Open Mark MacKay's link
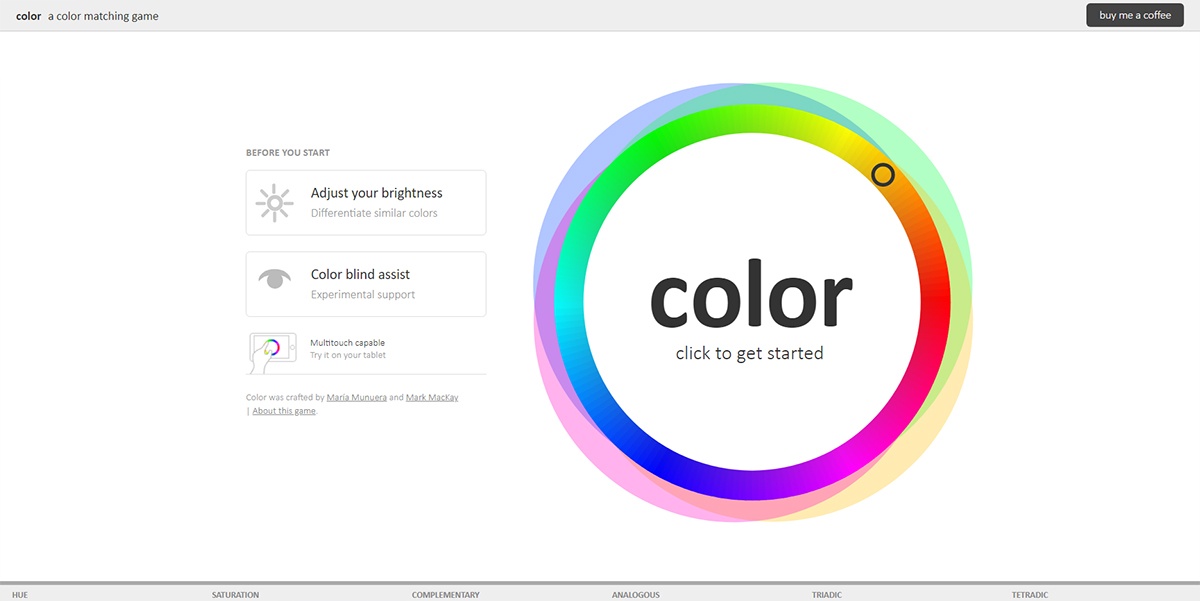 click(432, 397)
